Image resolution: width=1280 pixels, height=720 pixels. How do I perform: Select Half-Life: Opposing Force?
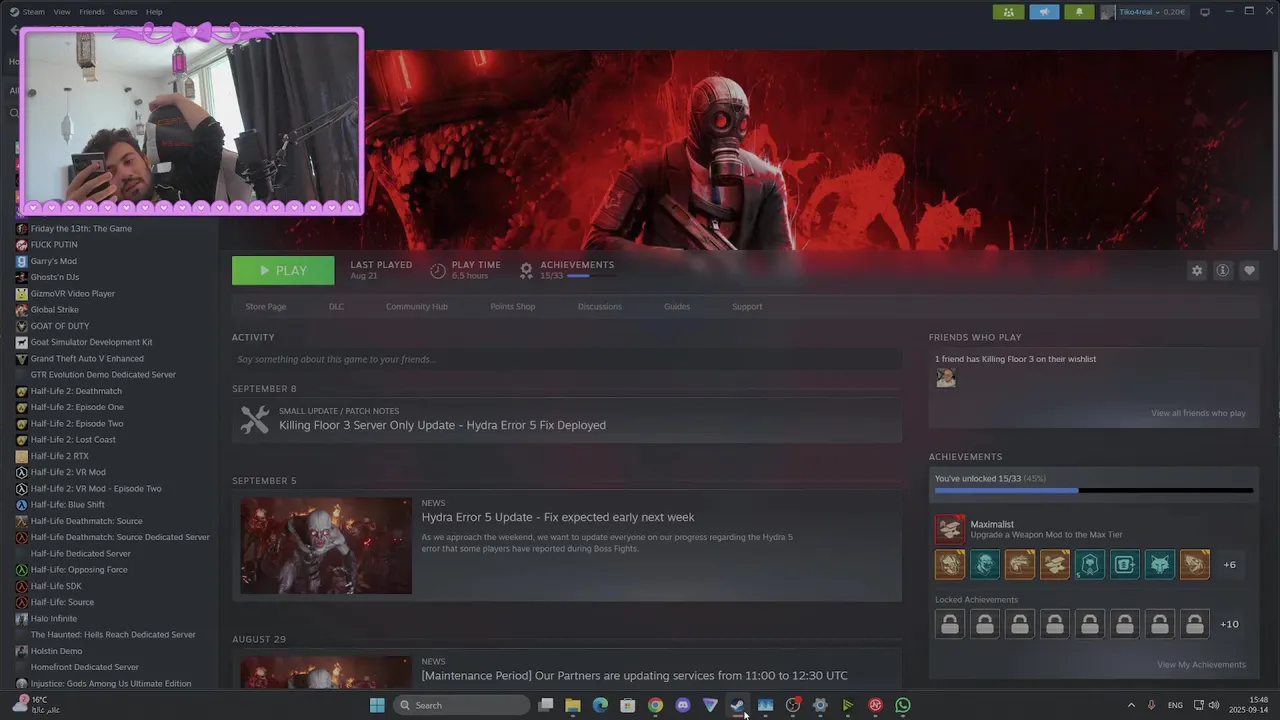coord(77,570)
